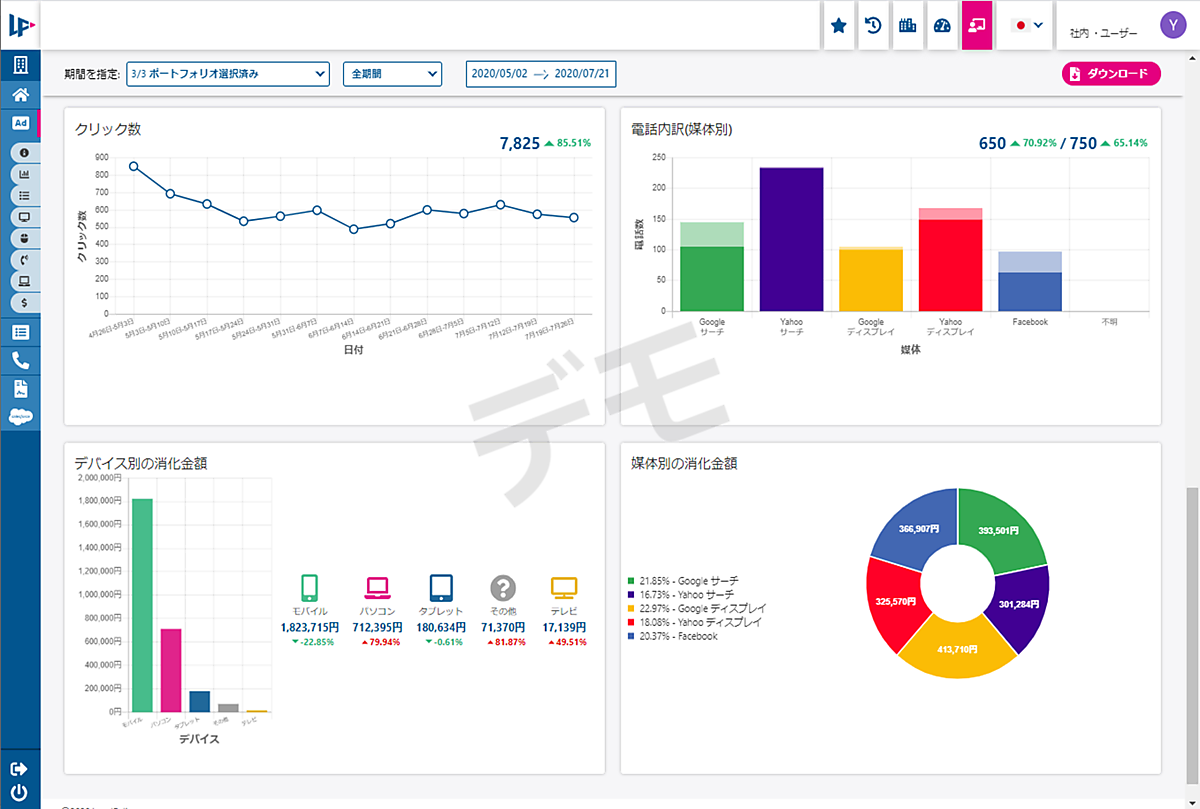Click the Salesforce cloud icon in sidebar

tap(21, 417)
